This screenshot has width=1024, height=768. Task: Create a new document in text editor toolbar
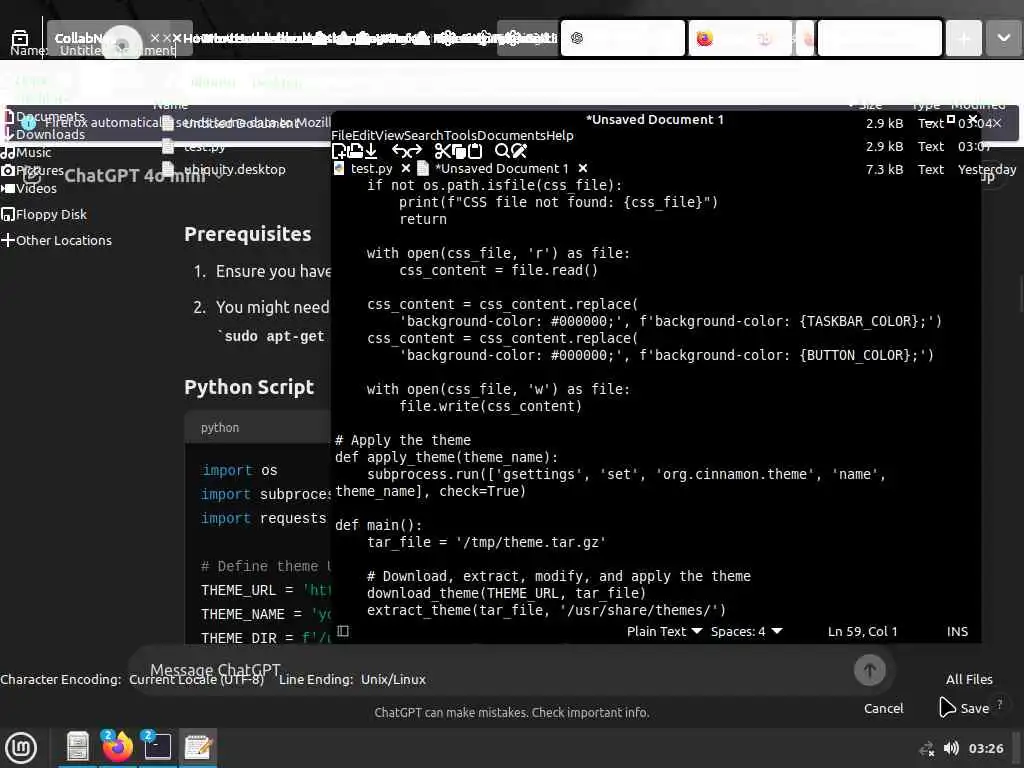click(x=339, y=152)
